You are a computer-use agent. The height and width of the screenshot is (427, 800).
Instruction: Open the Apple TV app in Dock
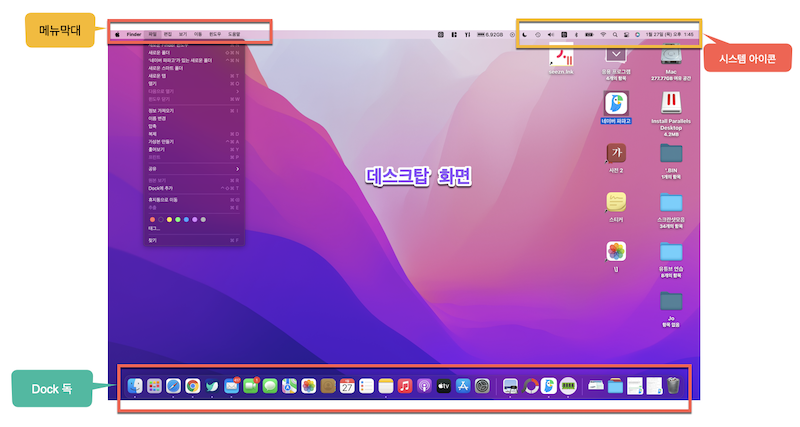pyautogui.click(x=443, y=386)
